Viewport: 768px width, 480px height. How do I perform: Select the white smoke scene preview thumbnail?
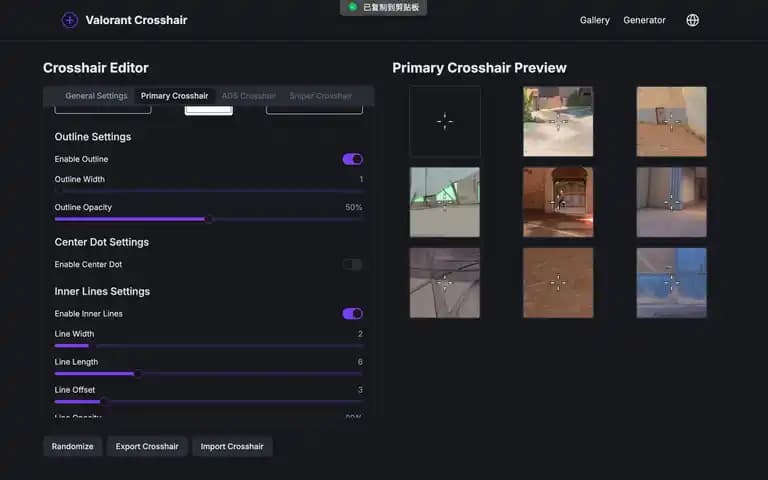558,121
